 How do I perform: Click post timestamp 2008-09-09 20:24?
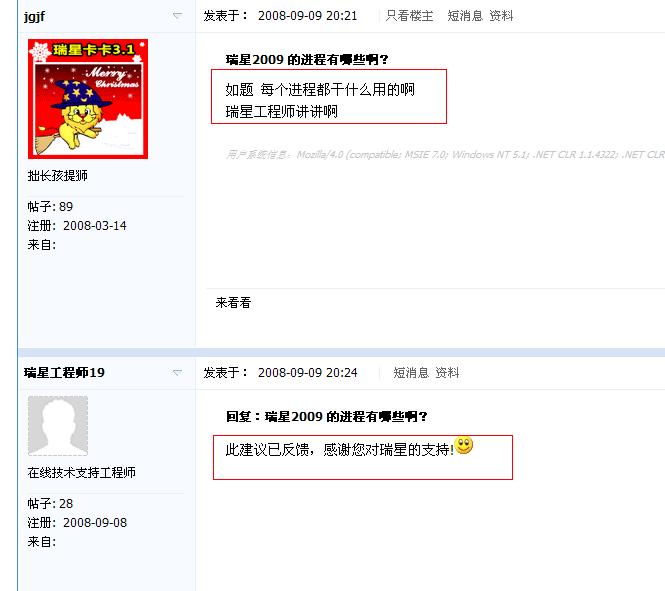(307, 373)
